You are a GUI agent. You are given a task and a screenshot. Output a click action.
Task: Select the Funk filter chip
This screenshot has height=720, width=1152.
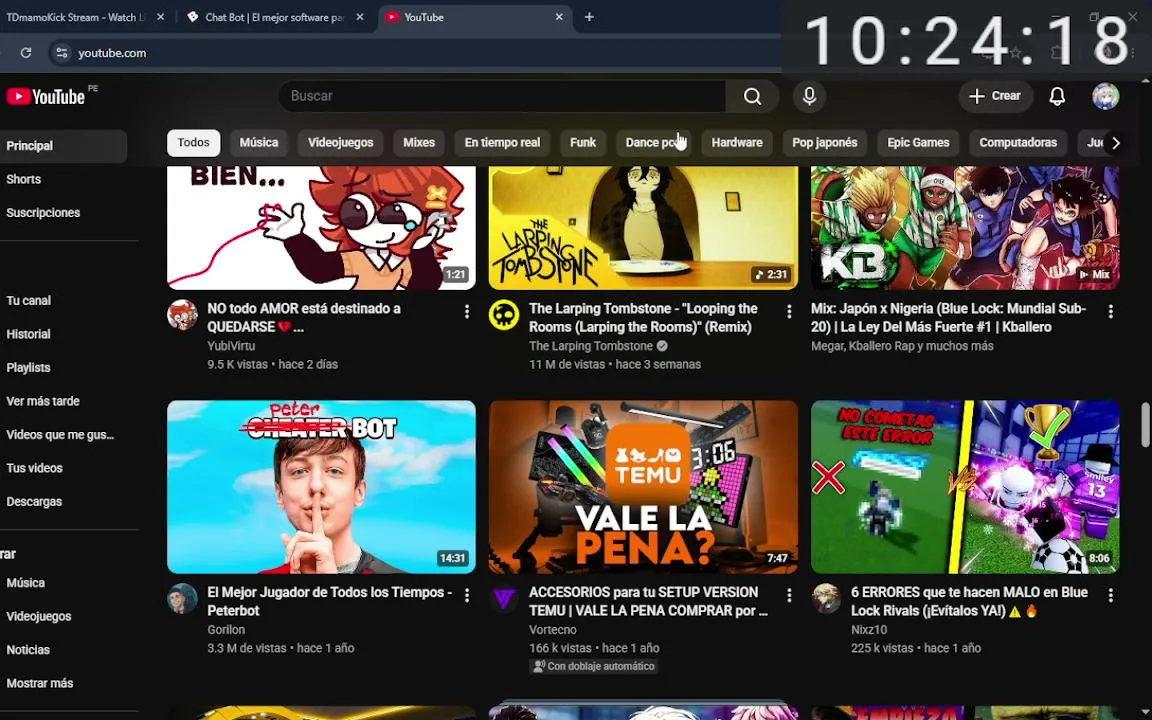(x=583, y=143)
